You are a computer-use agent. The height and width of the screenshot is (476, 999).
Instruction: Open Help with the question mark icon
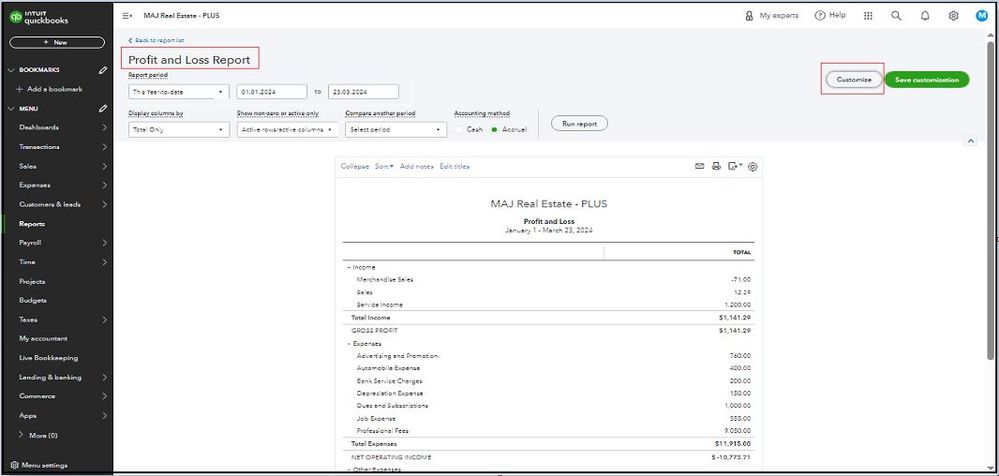point(820,15)
